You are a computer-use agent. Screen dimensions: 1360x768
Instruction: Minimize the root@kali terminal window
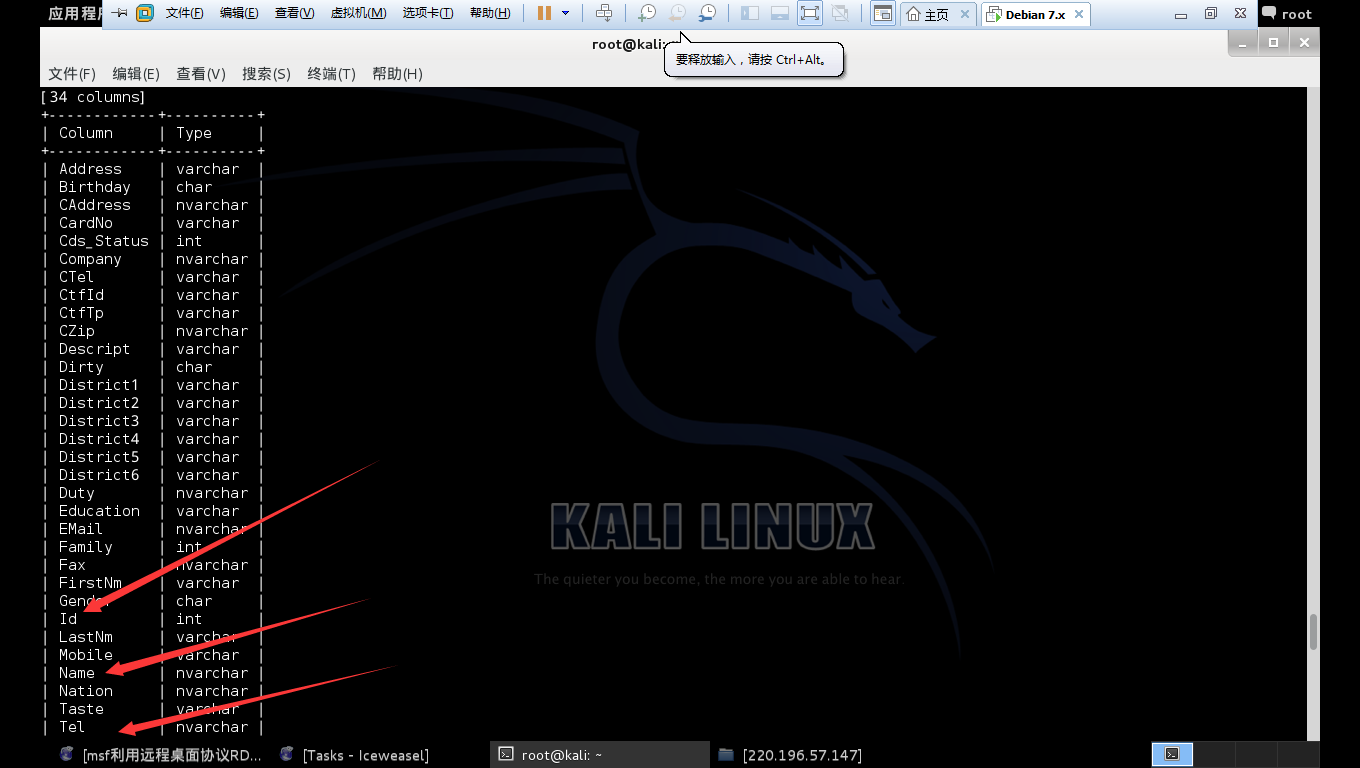(1243, 42)
